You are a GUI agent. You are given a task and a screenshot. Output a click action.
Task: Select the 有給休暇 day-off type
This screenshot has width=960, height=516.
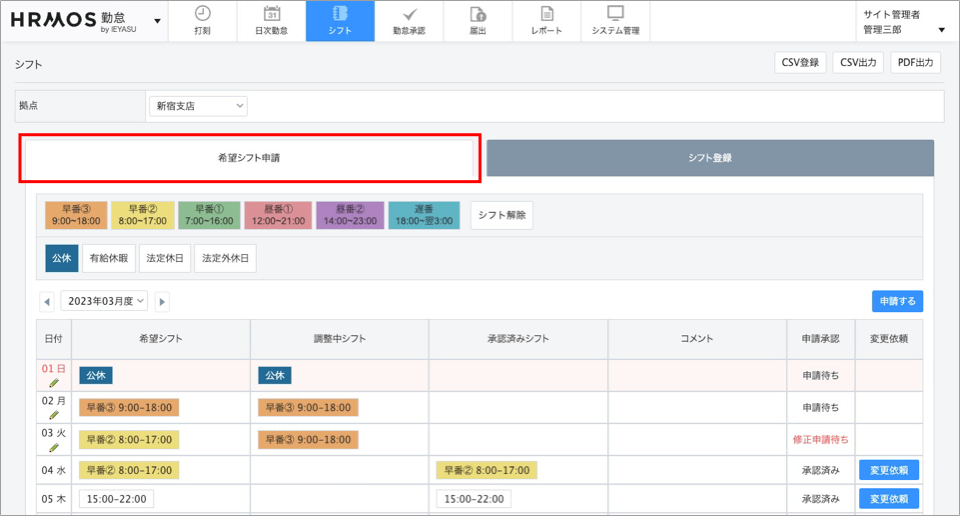[109, 258]
